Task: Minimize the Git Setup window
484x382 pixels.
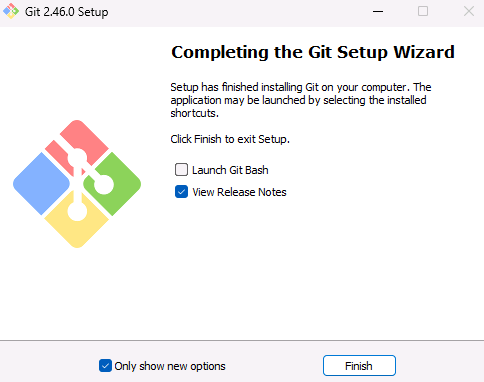Action: tap(378, 11)
